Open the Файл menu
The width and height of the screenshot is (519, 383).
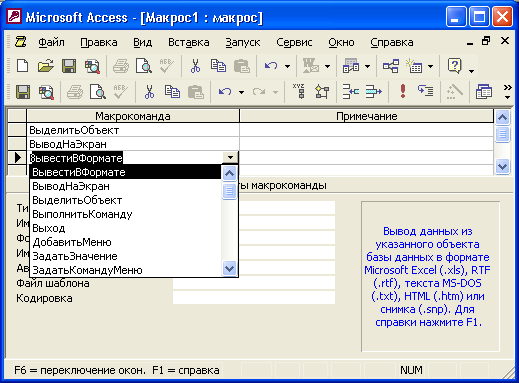(x=51, y=42)
